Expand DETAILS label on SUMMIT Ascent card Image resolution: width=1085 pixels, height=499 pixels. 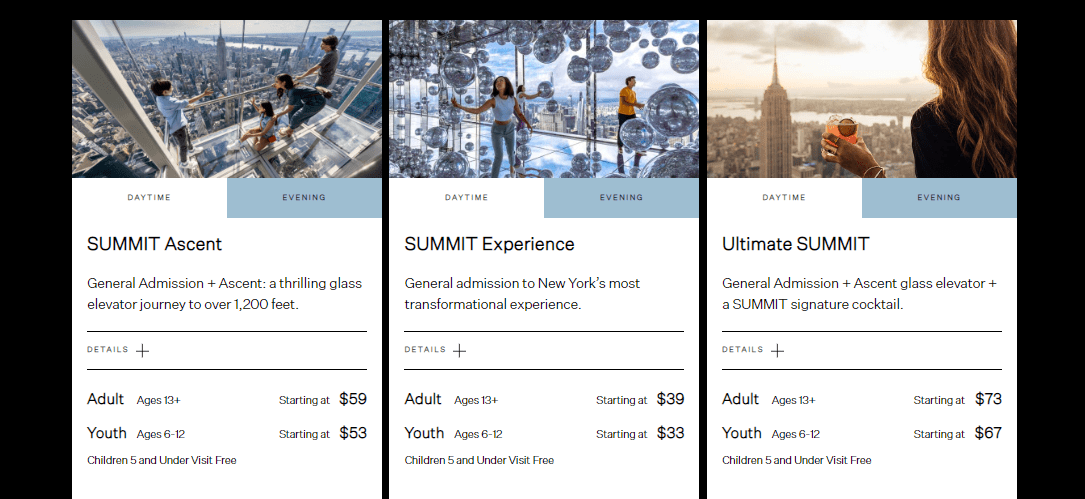tap(108, 350)
